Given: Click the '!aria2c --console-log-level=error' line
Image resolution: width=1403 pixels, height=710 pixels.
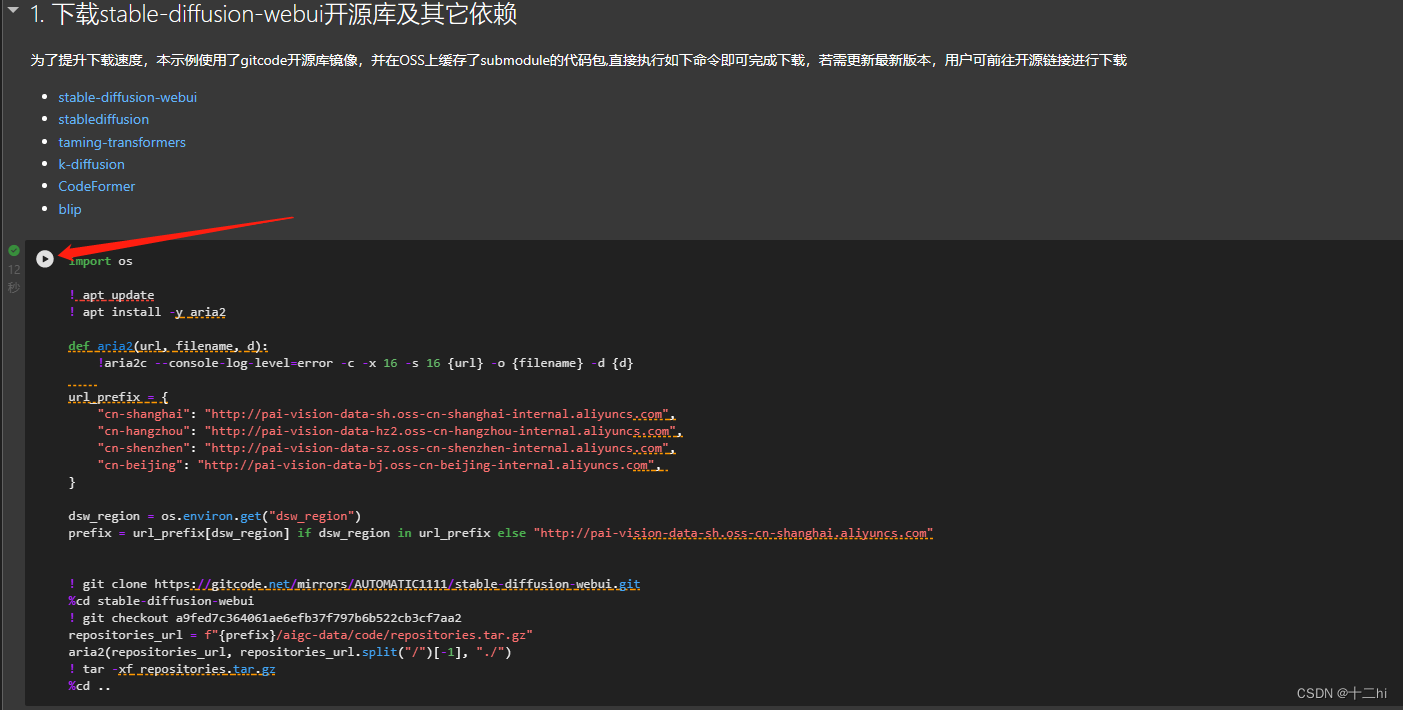Looking at the screenshot, I should (365, 363).
